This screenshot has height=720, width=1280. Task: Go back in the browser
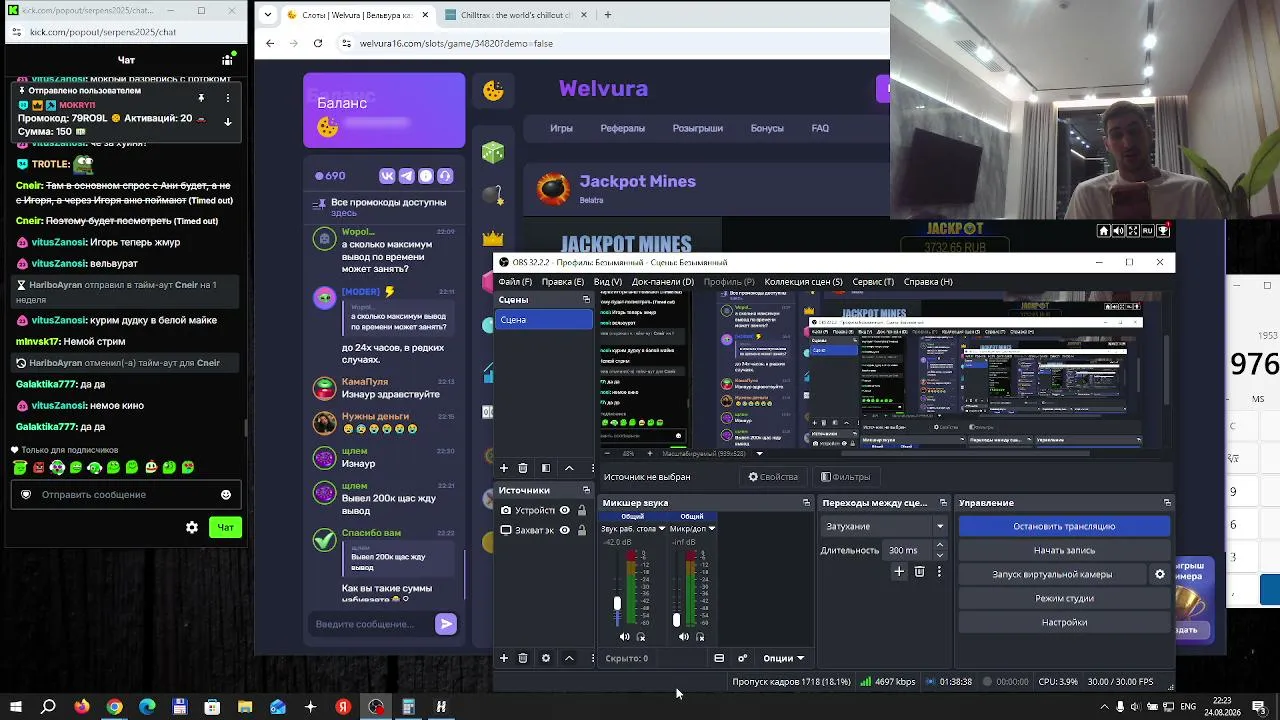pos(270,43)
